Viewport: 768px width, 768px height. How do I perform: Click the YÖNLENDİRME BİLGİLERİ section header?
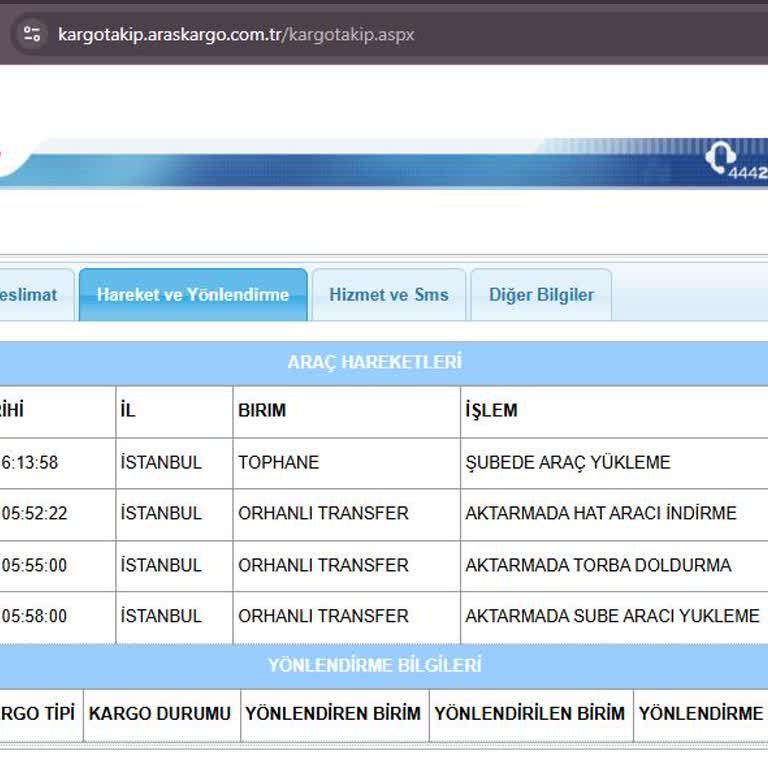[374, 666]
